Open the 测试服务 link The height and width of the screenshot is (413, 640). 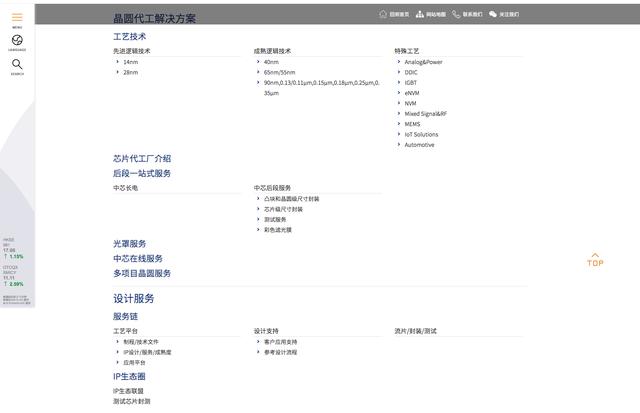[275, 220]
